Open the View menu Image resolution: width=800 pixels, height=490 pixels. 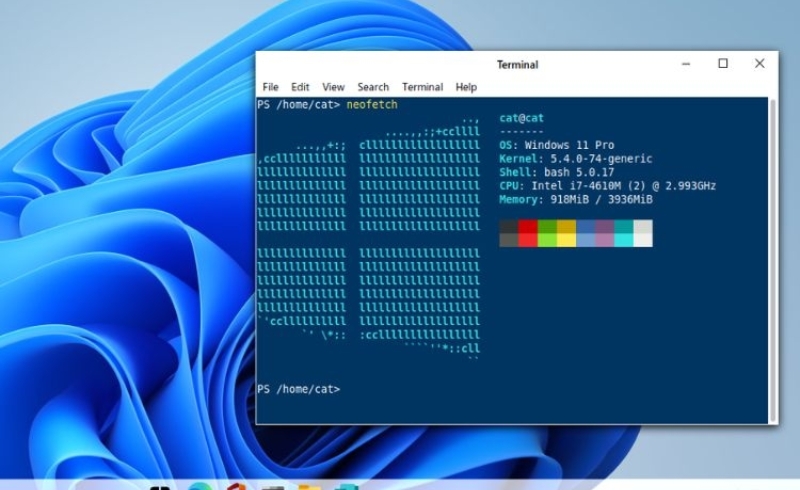click(333, 87)
